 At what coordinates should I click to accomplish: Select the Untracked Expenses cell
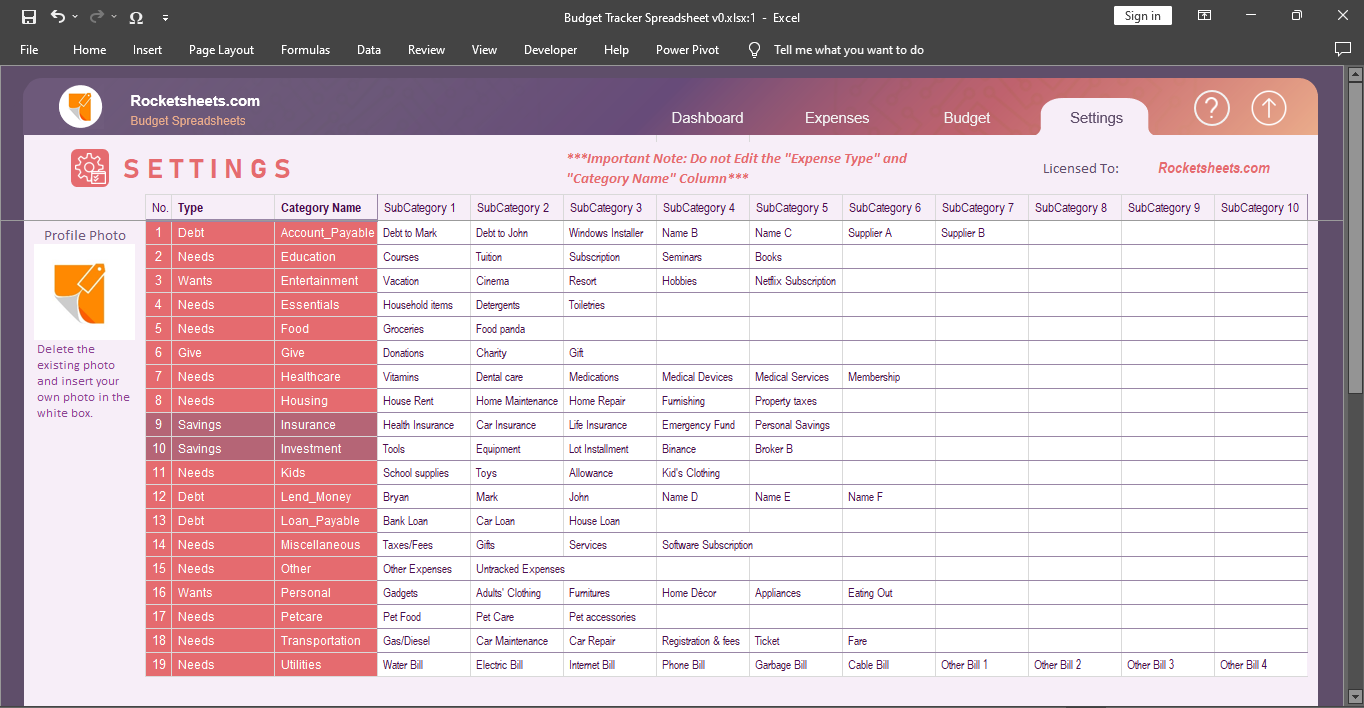tap(517, 569)
